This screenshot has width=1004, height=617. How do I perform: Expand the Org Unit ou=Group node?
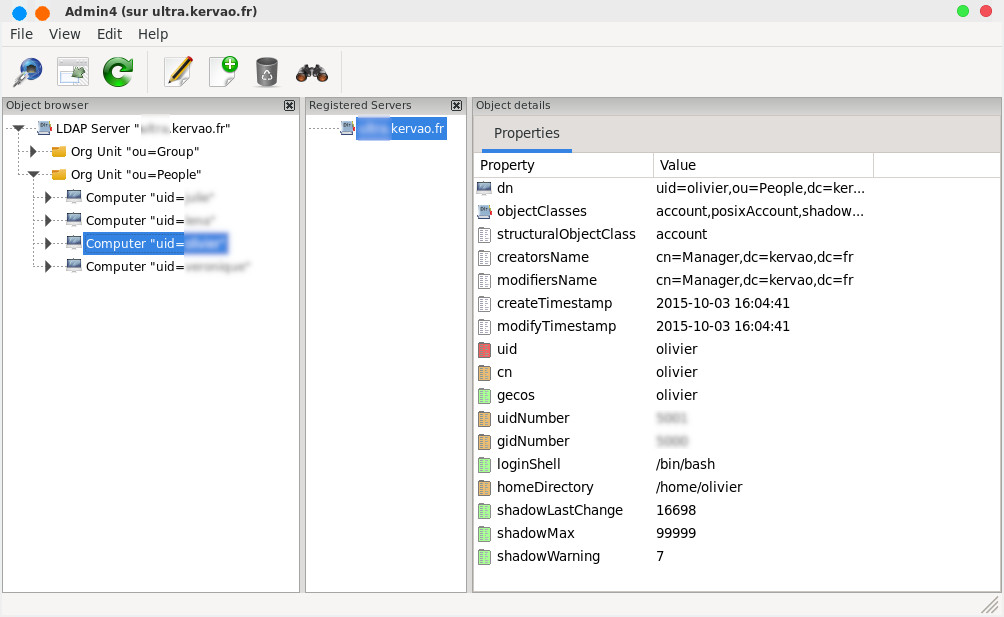[x=33, y=151]
